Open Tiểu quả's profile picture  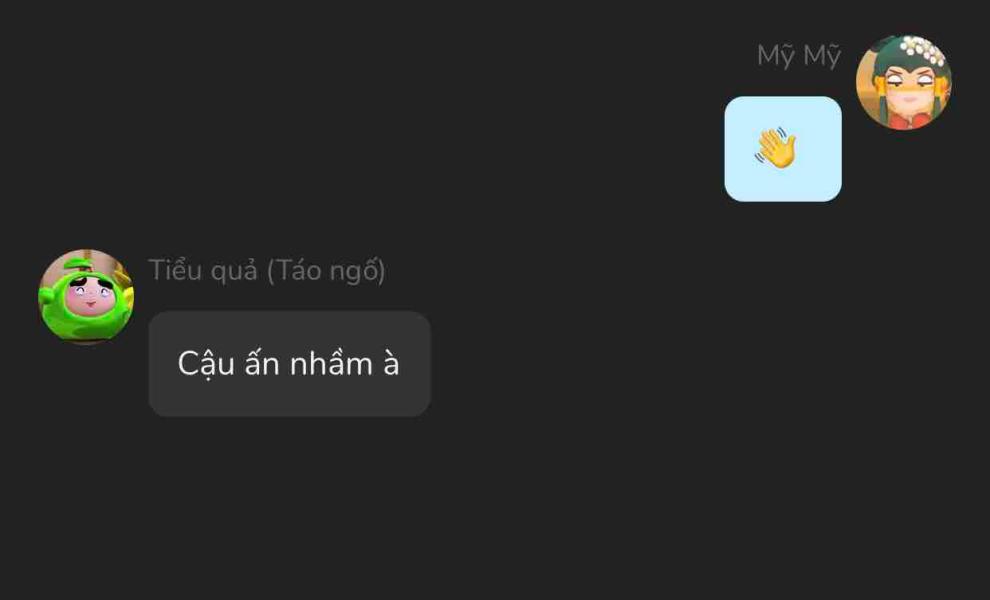(x=86, y=297)
